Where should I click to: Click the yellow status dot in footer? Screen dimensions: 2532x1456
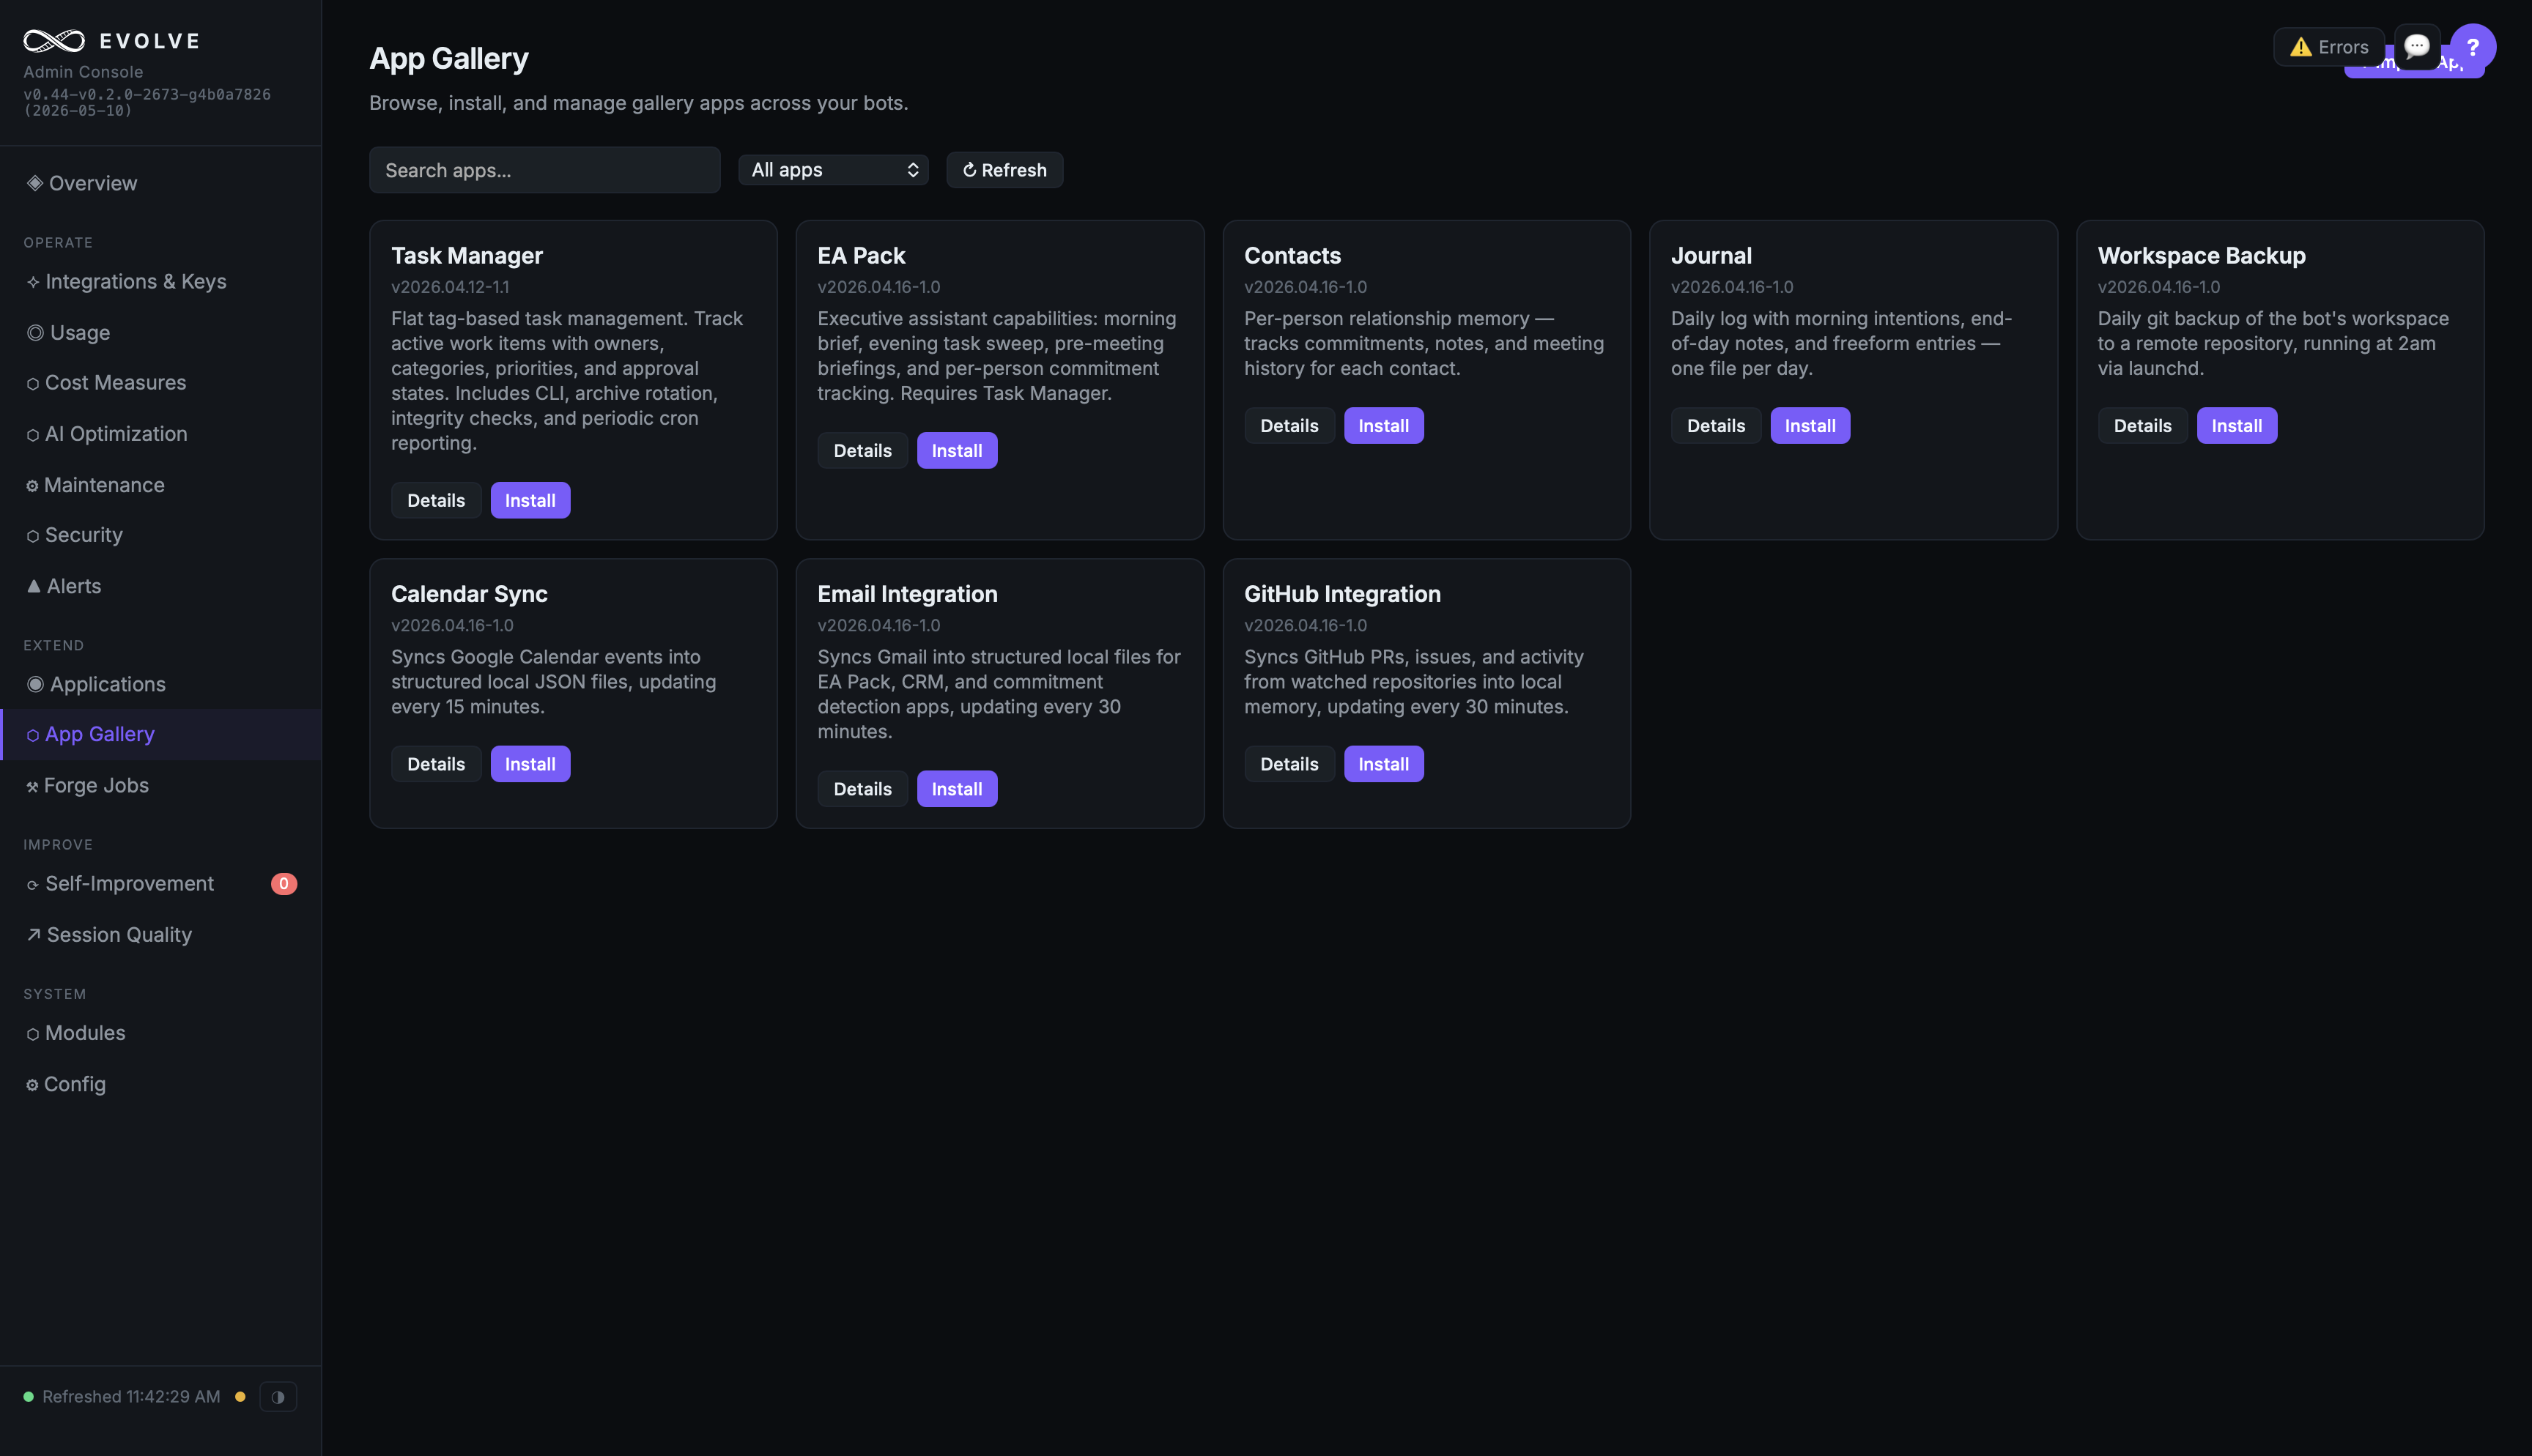(240, 1396)
